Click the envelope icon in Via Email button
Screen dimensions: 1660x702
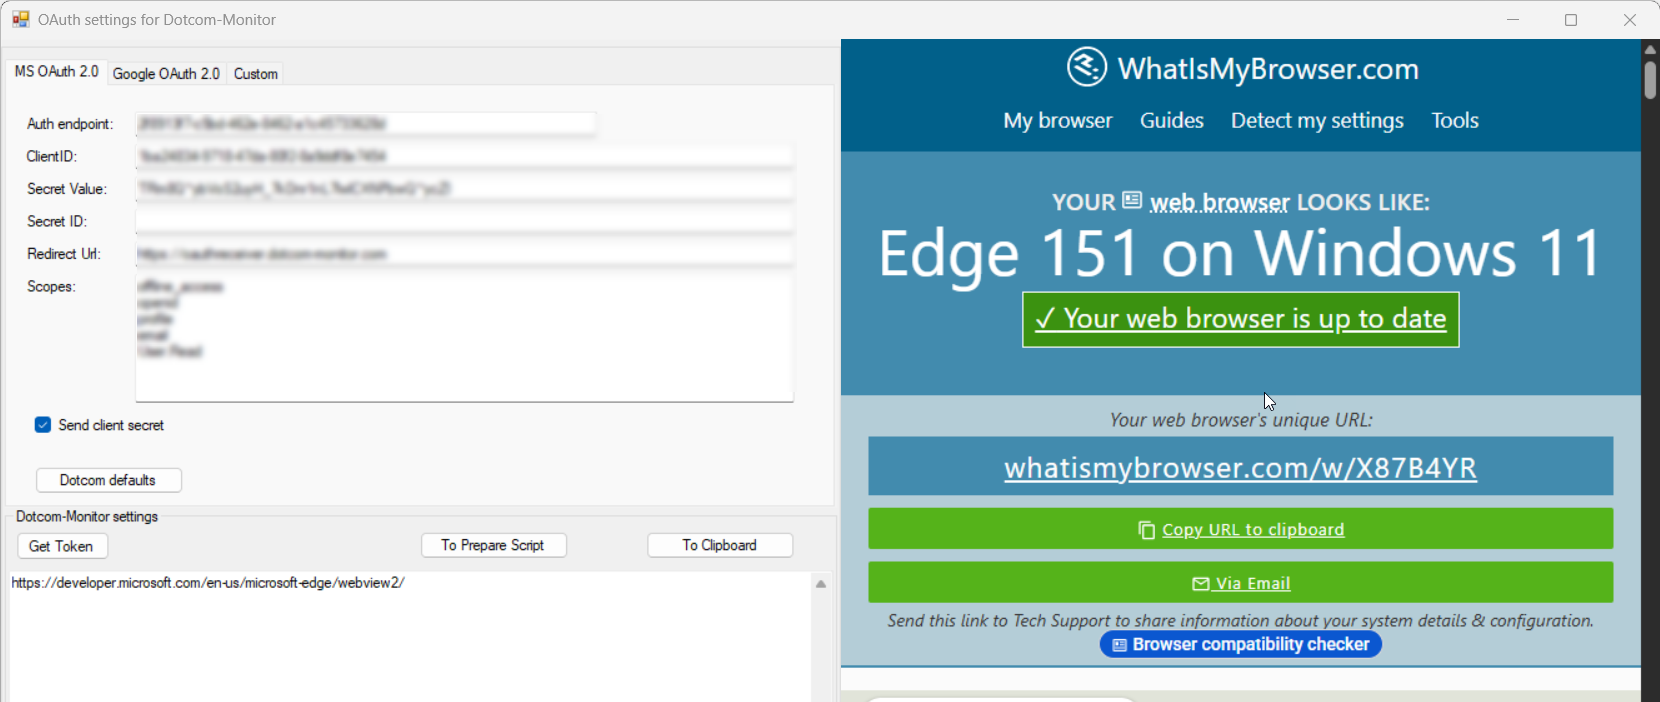click(x=1201, y=584)
